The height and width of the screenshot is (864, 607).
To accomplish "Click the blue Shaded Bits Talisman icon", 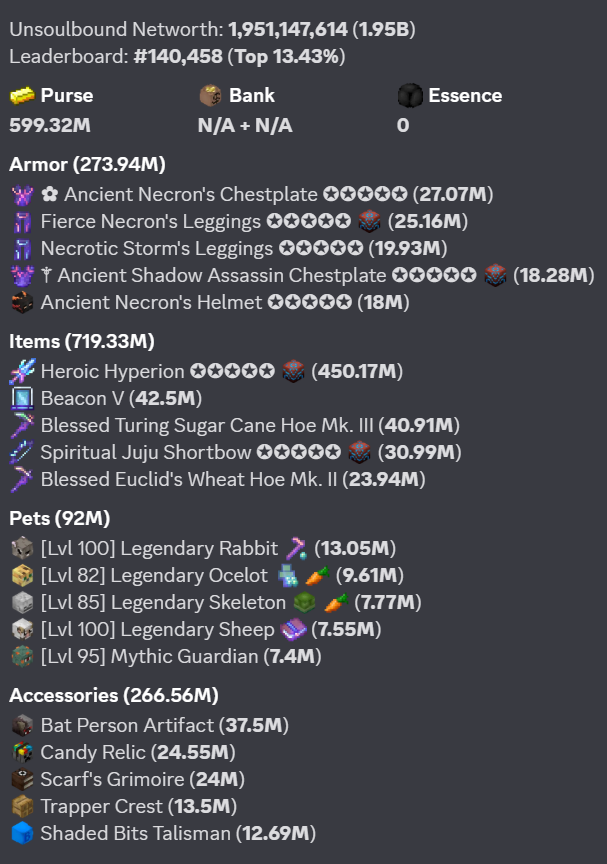I will pyautogui.click(x=22, y=833).
